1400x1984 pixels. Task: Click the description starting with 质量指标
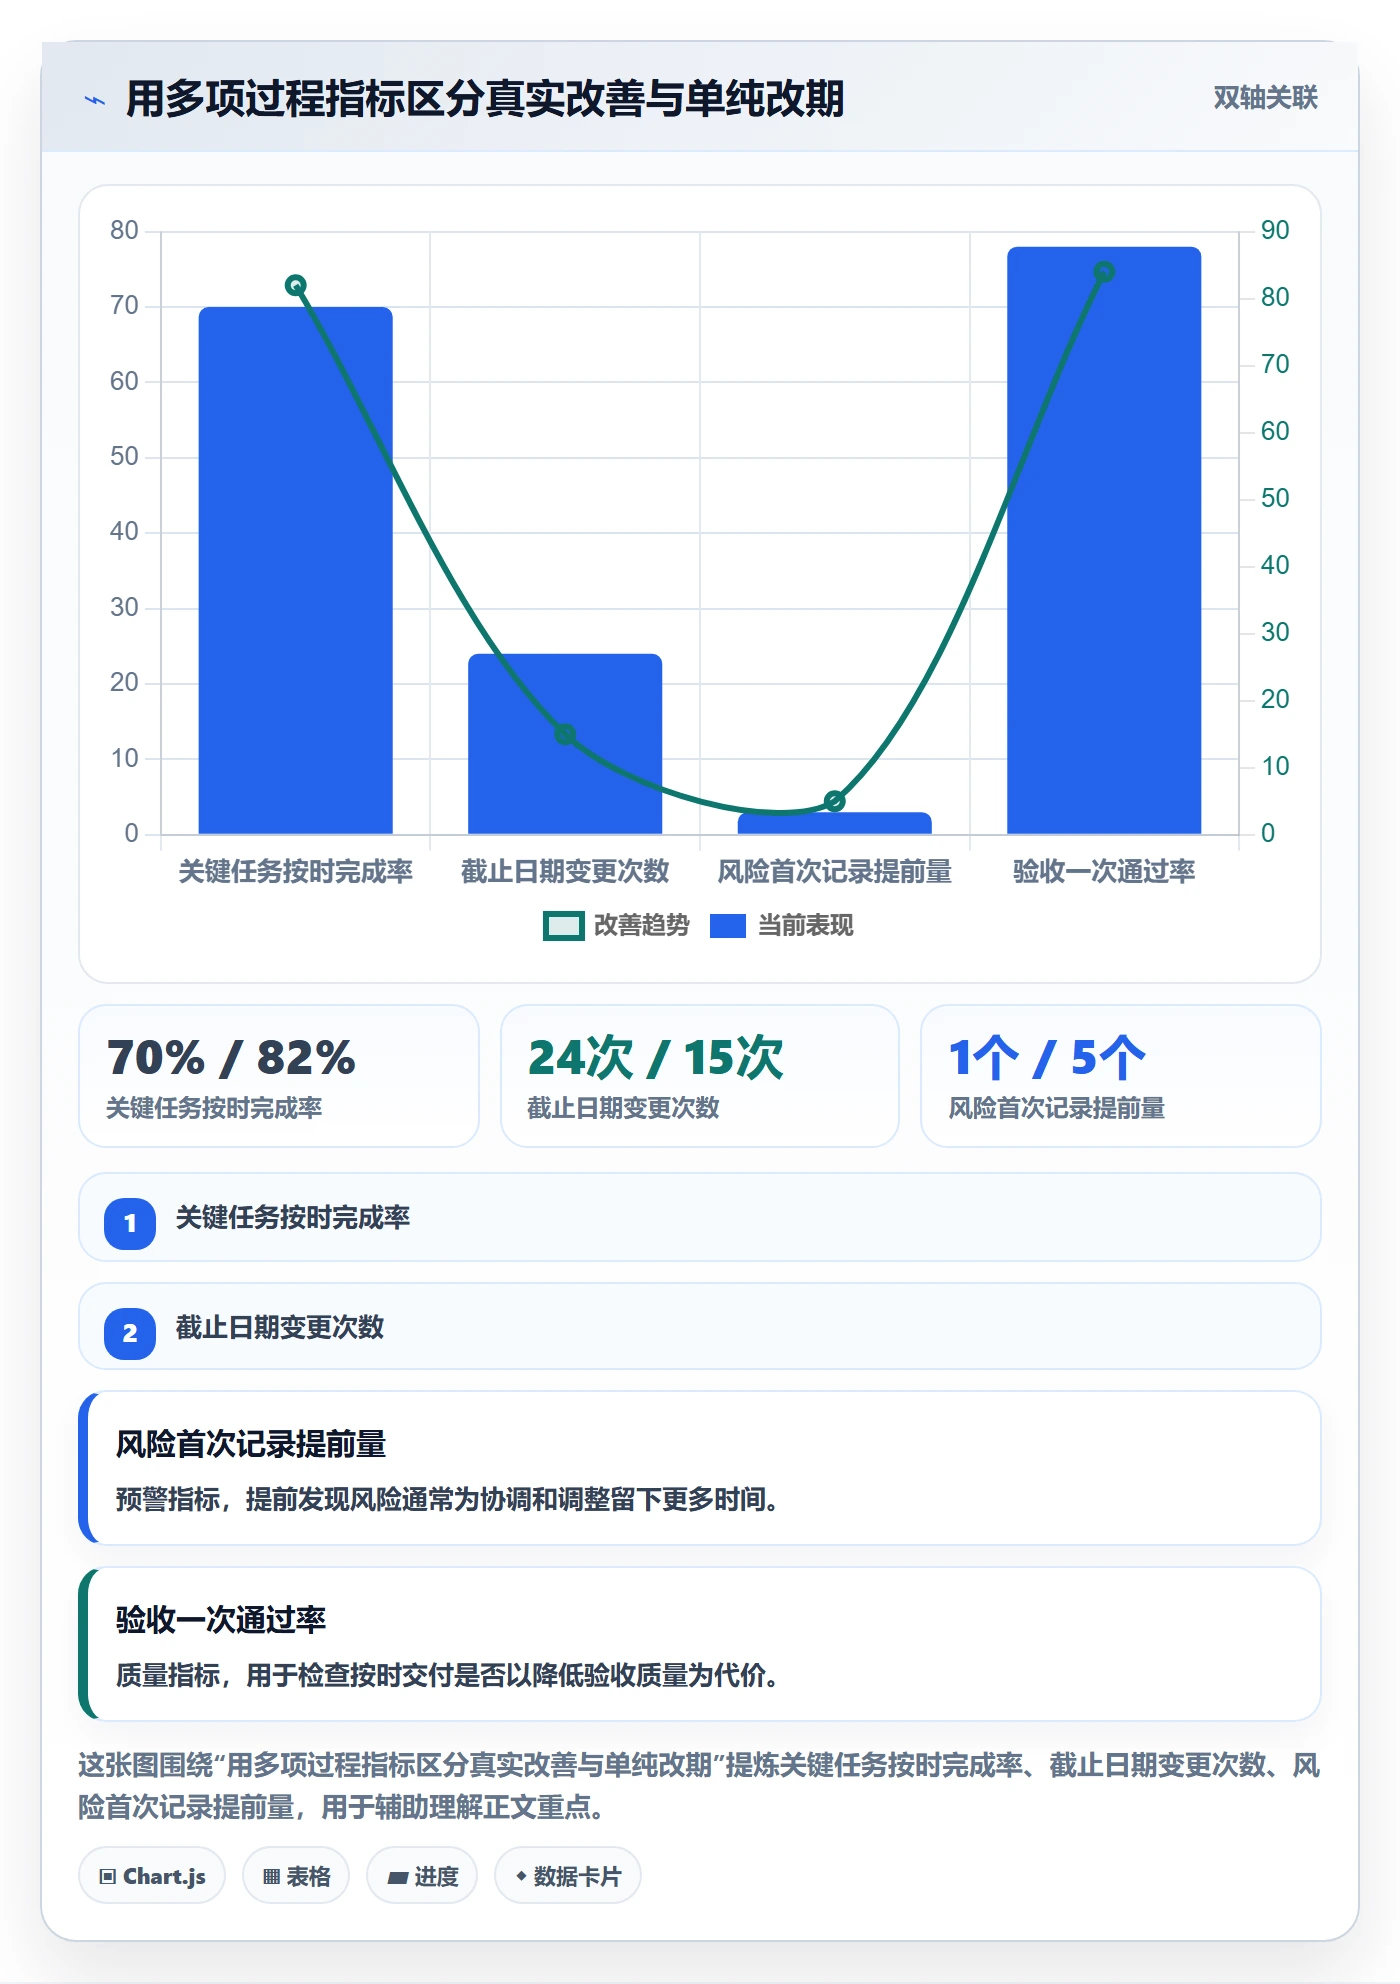447,1675
